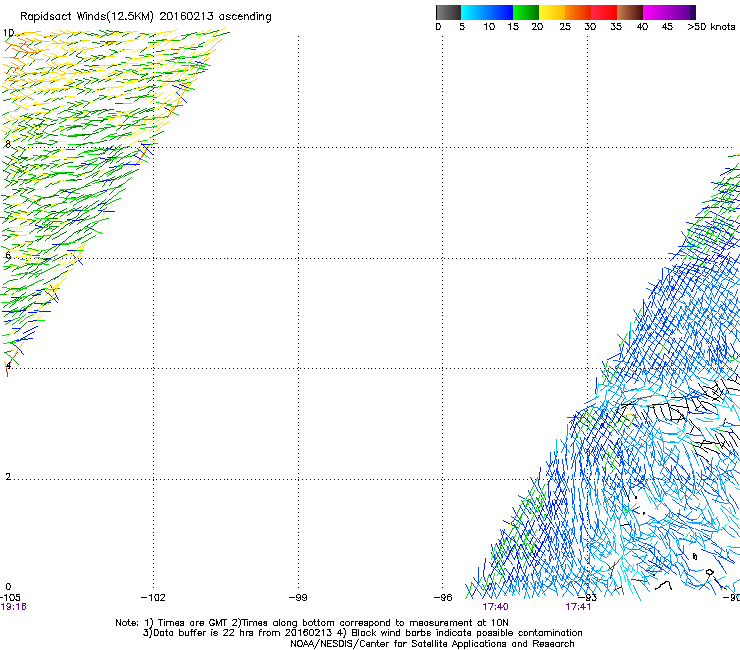Image resolution: width=740 pixels, height=650 pixels.
Task: Click the '5' label under the color bar
Action: (462, 27)
